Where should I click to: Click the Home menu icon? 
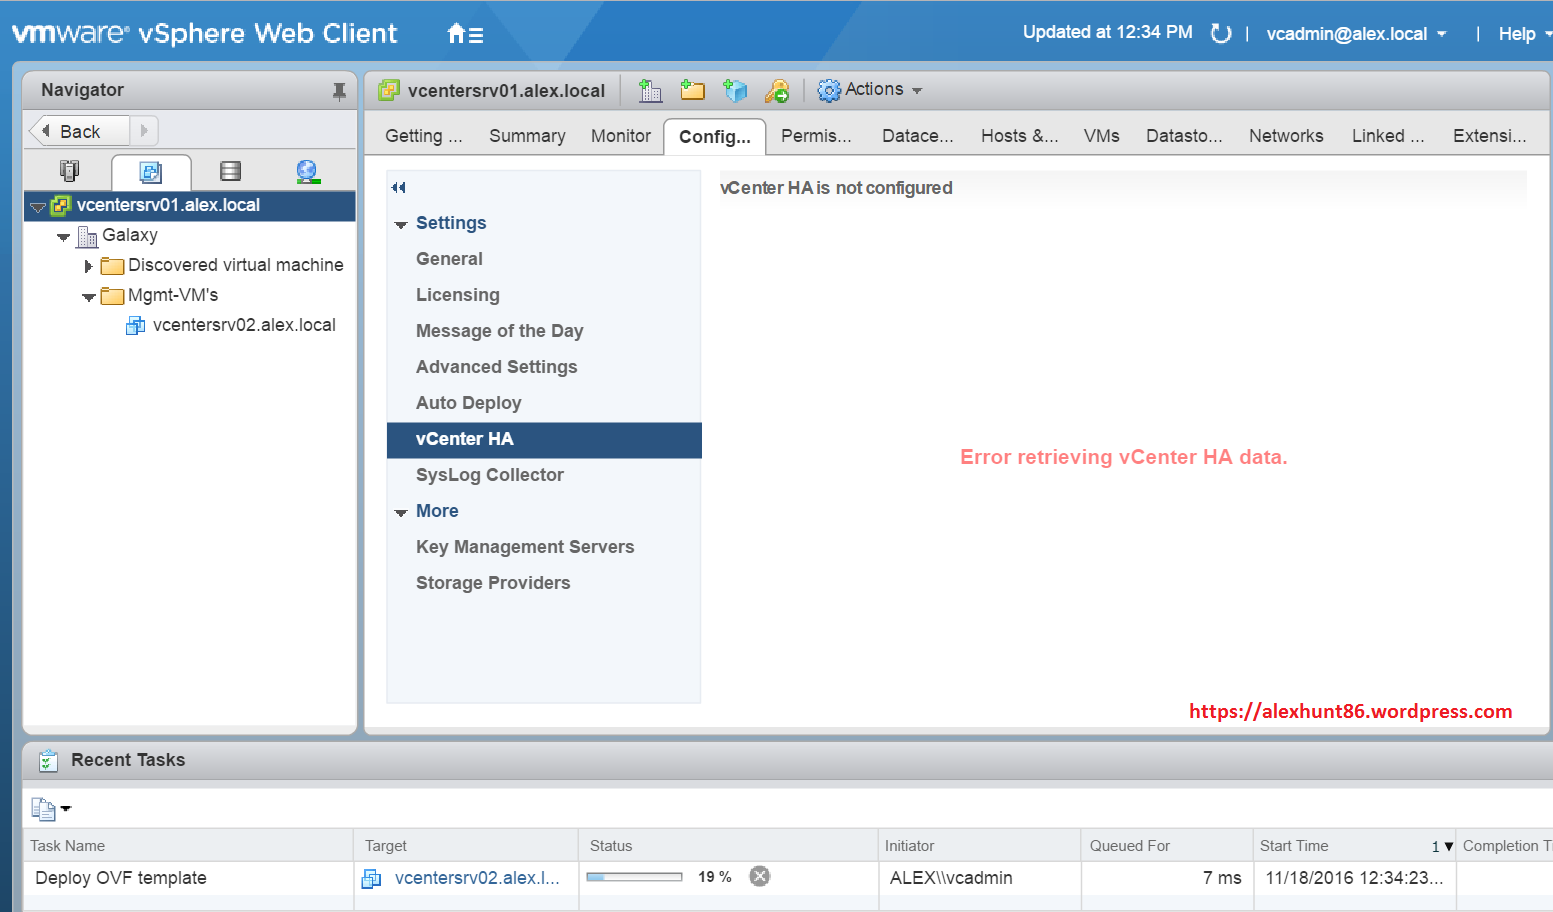465,34
